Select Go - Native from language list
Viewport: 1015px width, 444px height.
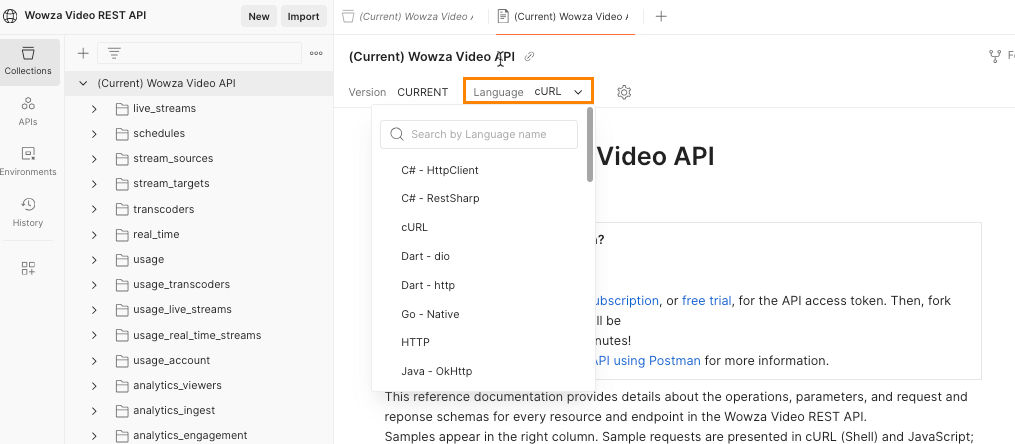tap(430, 314)
